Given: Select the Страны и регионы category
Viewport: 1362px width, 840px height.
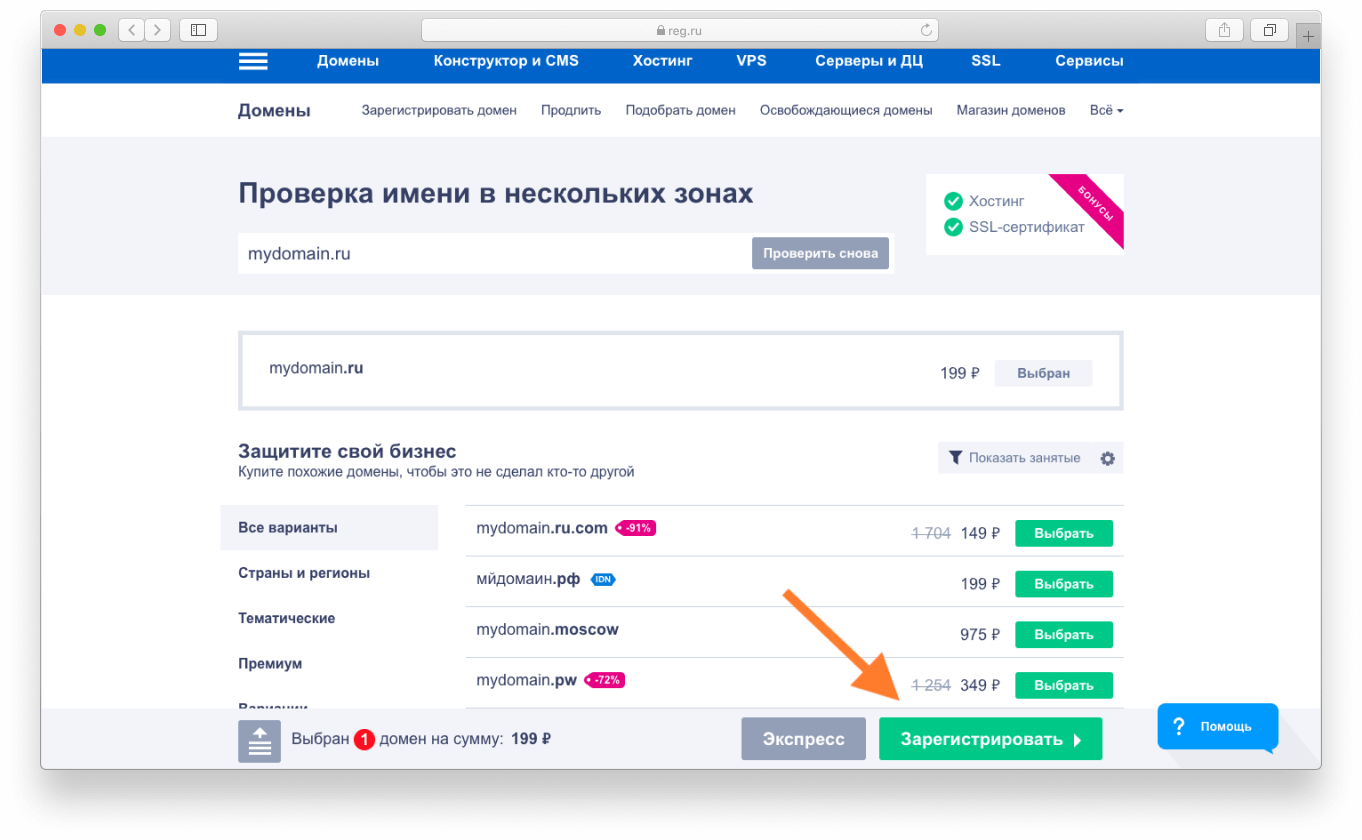Looking at the screenshot, I should (x=304, y=573).
